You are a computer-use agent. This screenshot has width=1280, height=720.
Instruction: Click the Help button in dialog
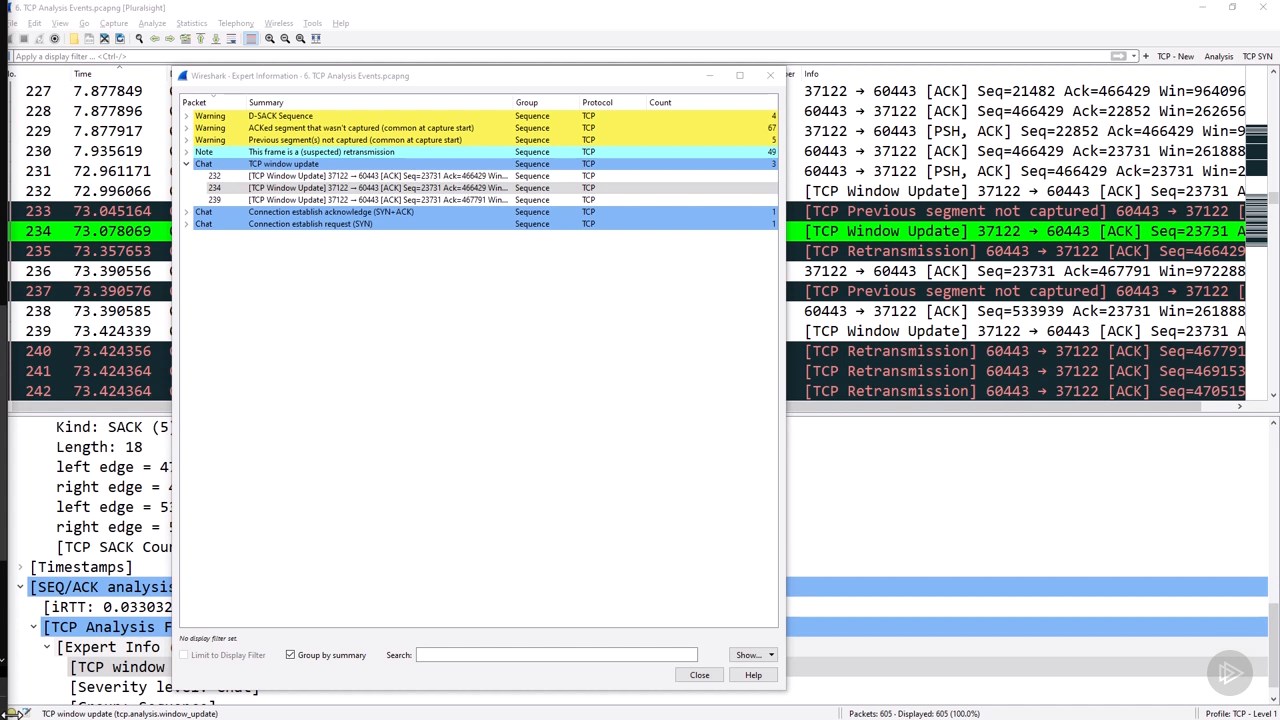click(753, 675)
